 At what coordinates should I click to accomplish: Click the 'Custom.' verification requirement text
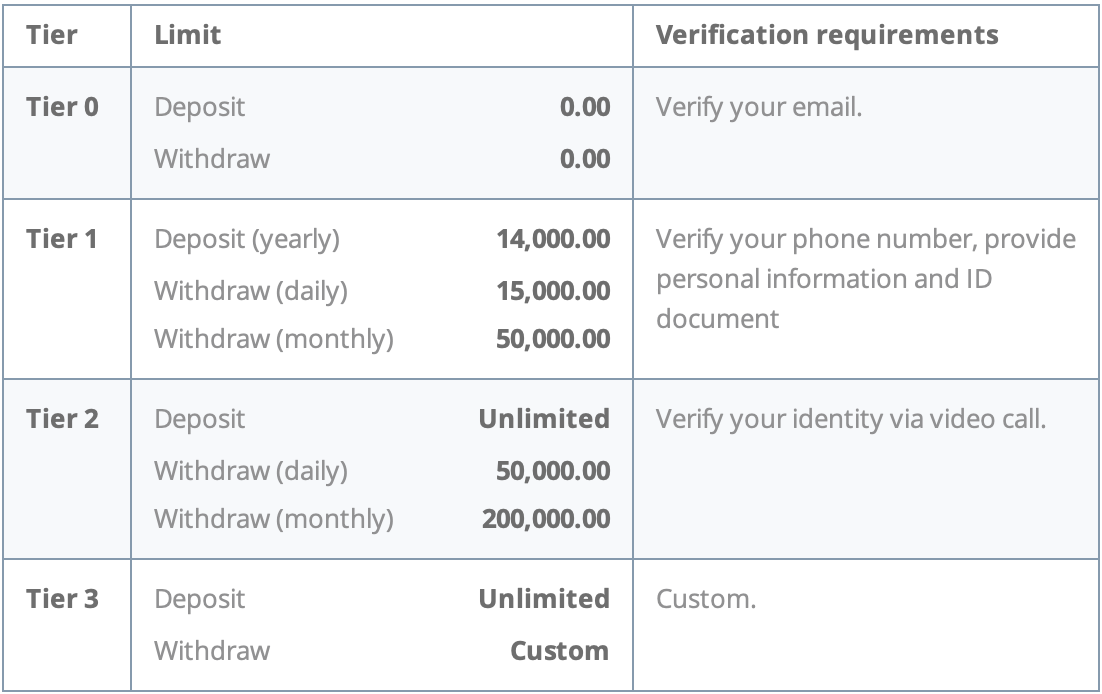click(x=706, y=599)
